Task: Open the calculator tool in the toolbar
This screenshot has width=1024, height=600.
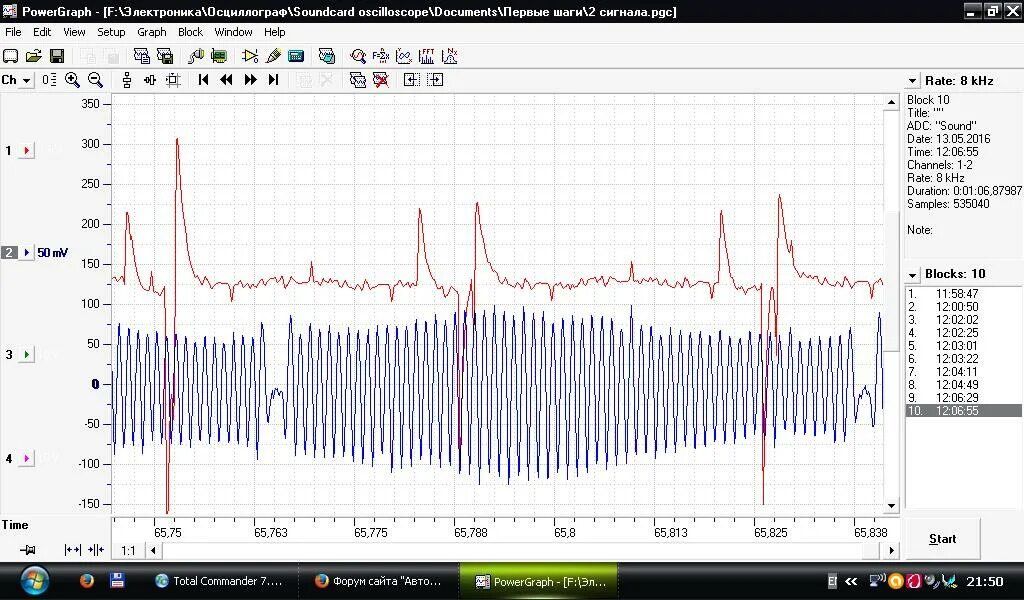Action: coord(296,56)
